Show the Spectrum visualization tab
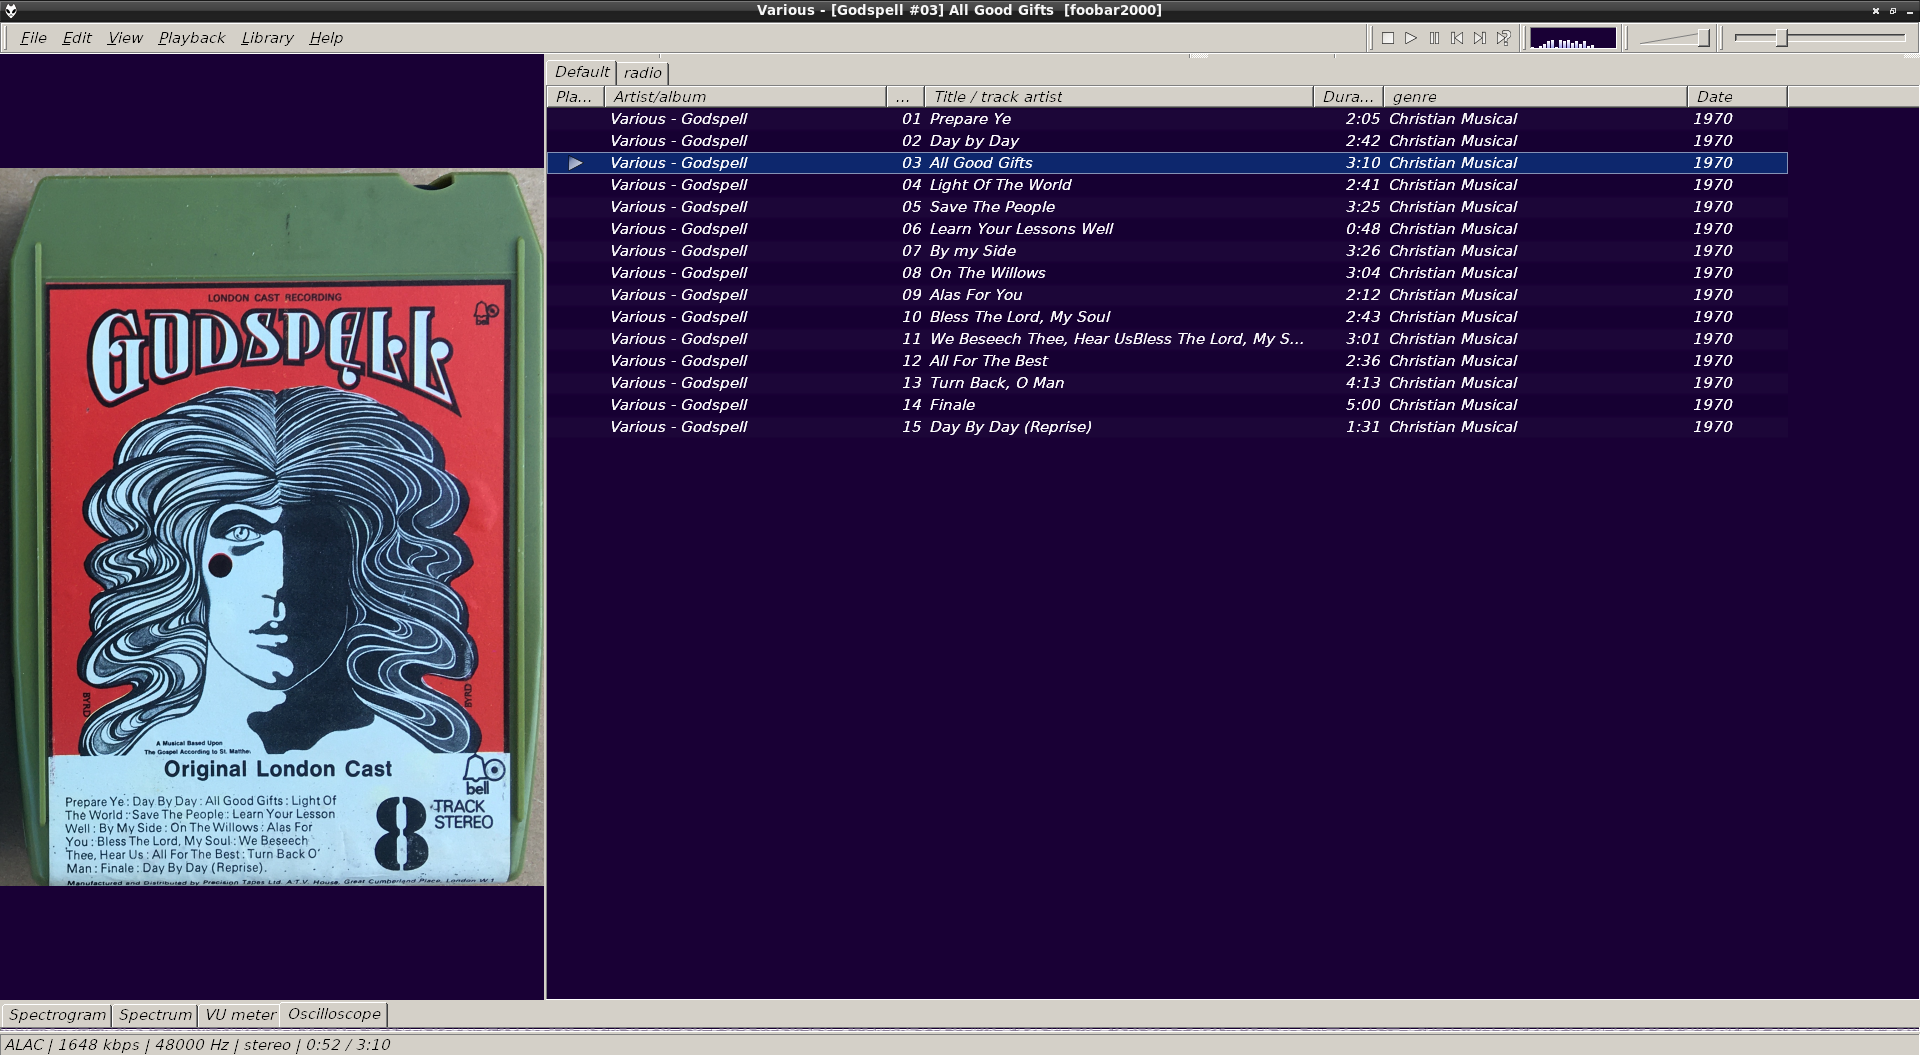 (x=155, y=1015)
